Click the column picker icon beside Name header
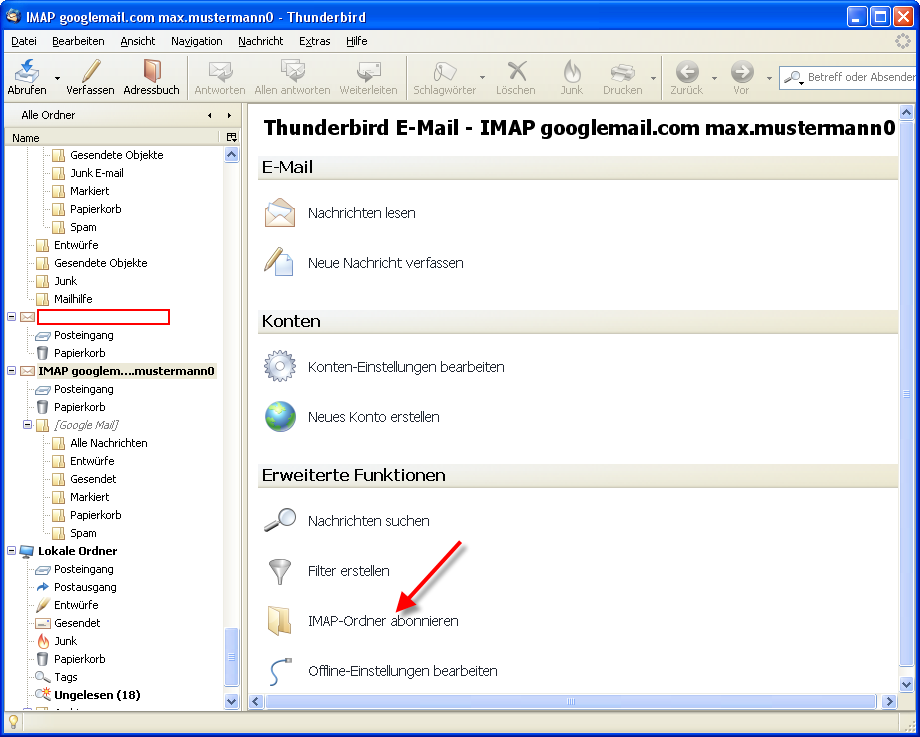This screenshot has width=920, height=737. coord(232,137)
